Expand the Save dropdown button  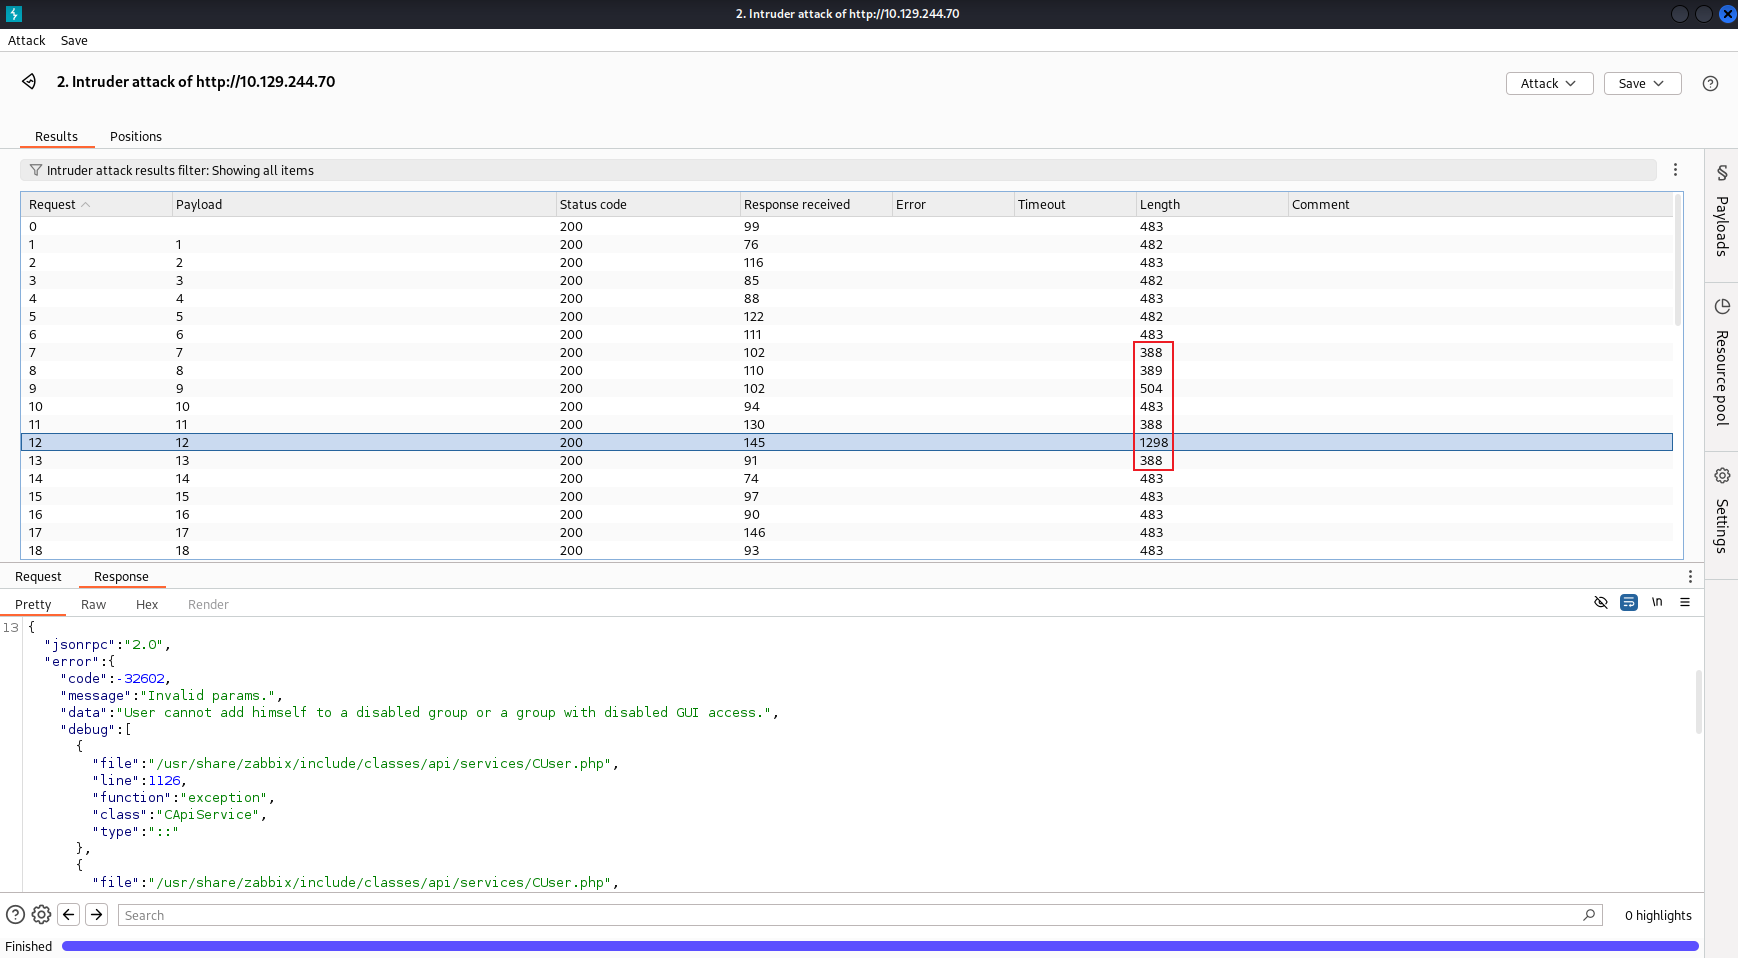tap(1642, 84)
